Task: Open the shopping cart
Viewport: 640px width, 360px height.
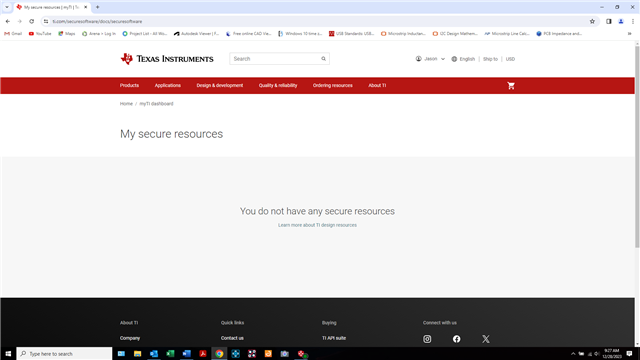Action: click(511, 86)
